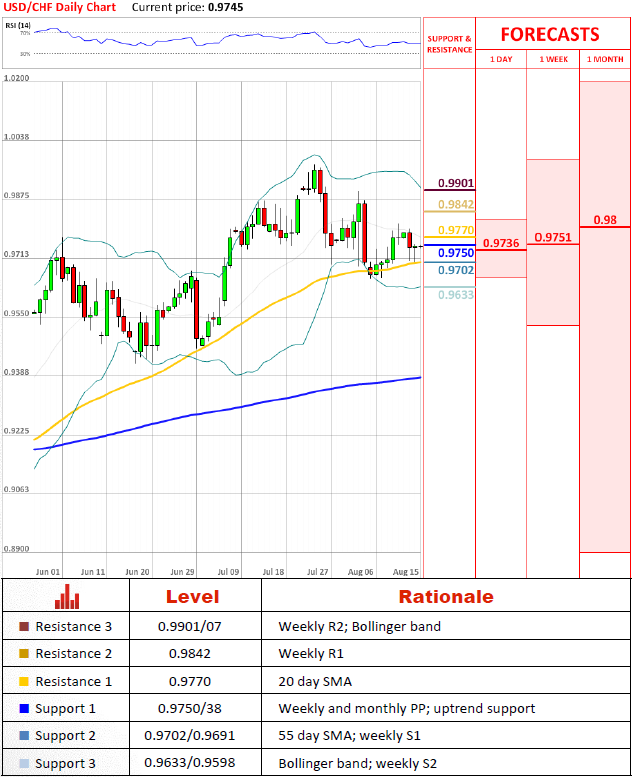The image size is (632, 777).
Task: Click the Resistance 1 yellow color swatch
Action: [x=24, y=681]
